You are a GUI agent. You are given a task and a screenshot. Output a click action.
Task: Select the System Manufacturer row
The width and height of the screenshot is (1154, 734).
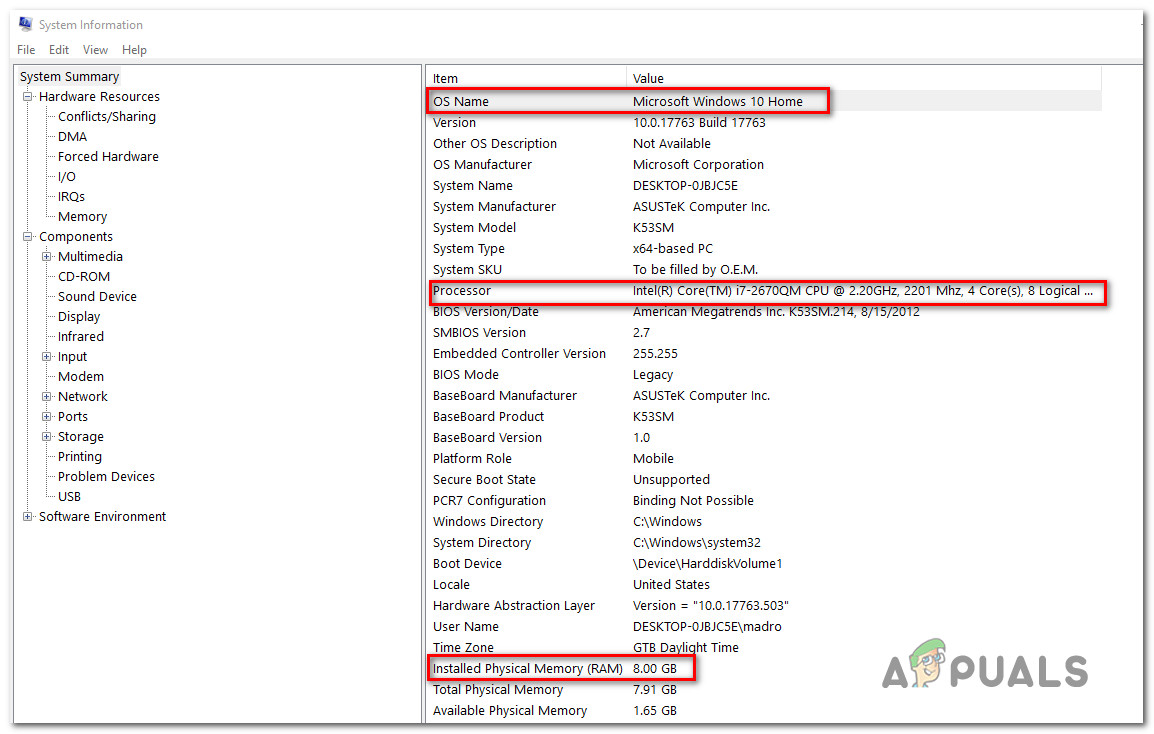[x=764, y=206]
